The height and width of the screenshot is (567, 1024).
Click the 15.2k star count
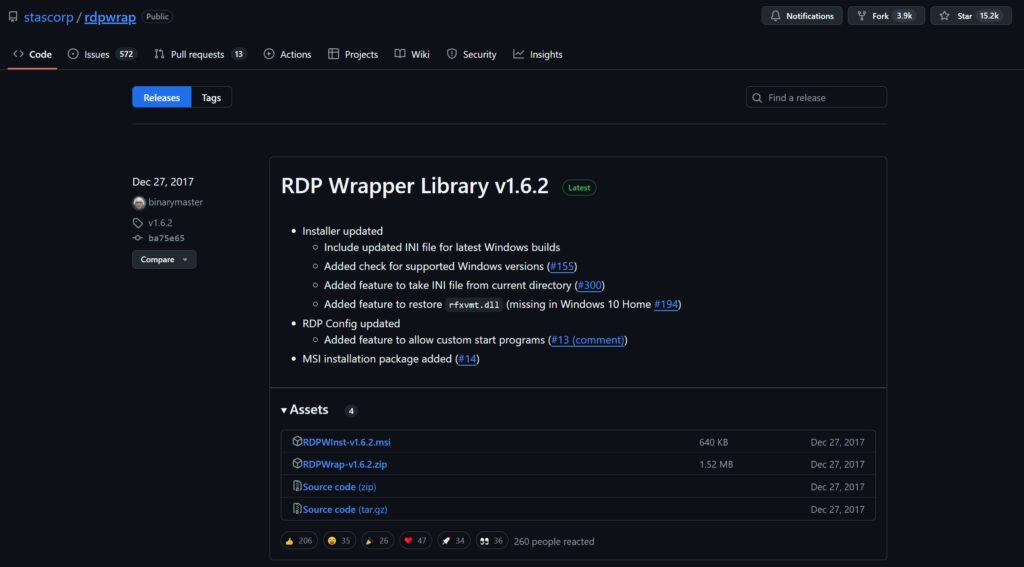989,16
